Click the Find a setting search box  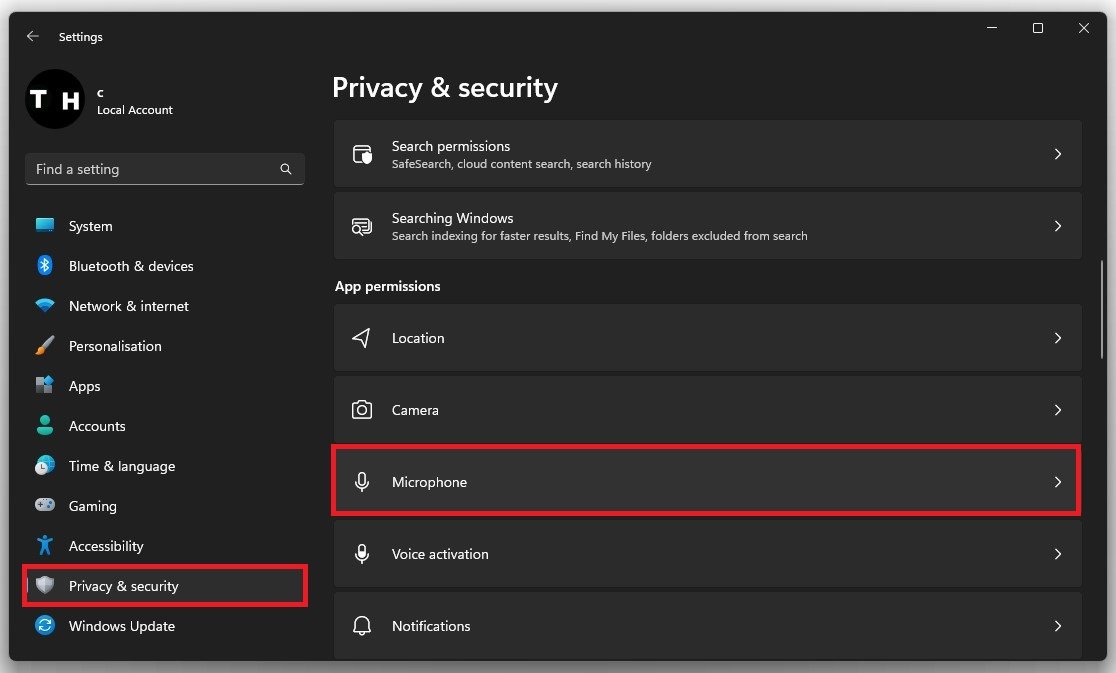[x=164, y=169]
